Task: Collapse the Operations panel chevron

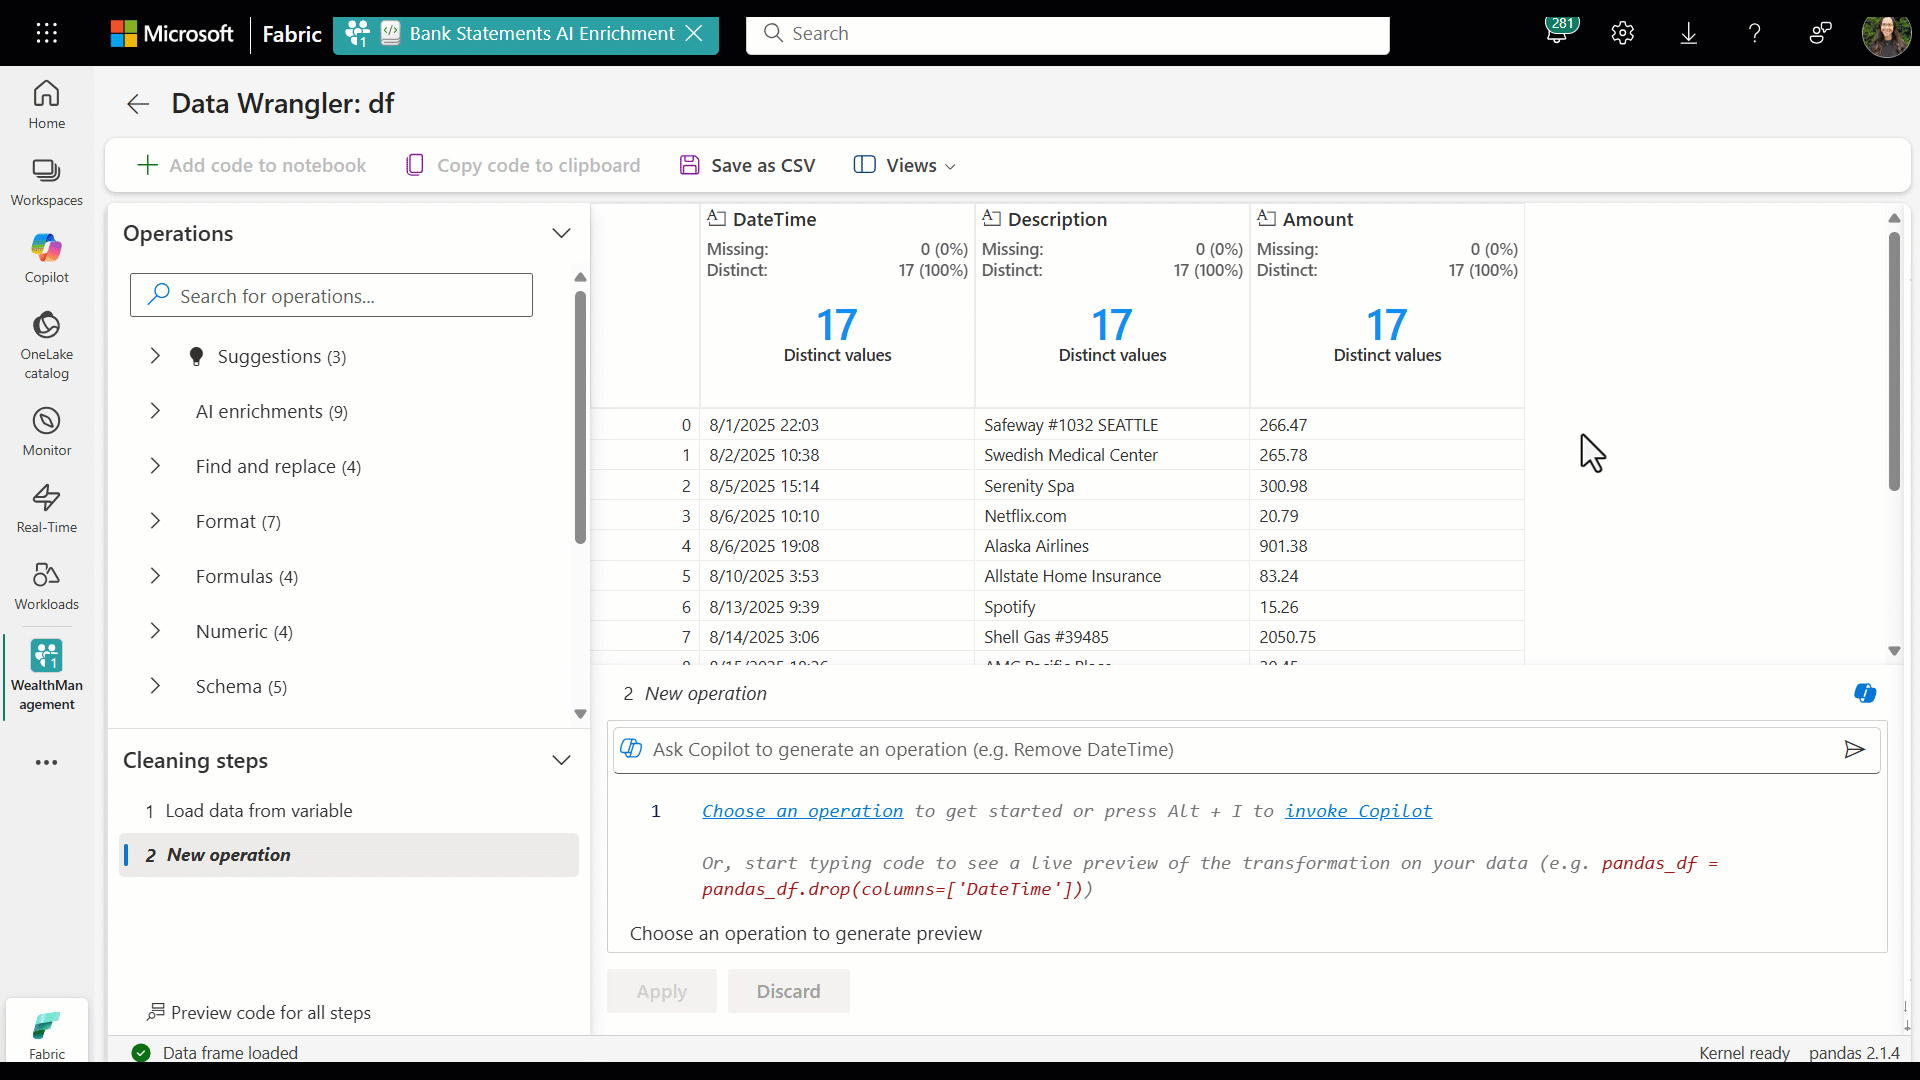Action: pyautogui.click(x=561, y=233)
